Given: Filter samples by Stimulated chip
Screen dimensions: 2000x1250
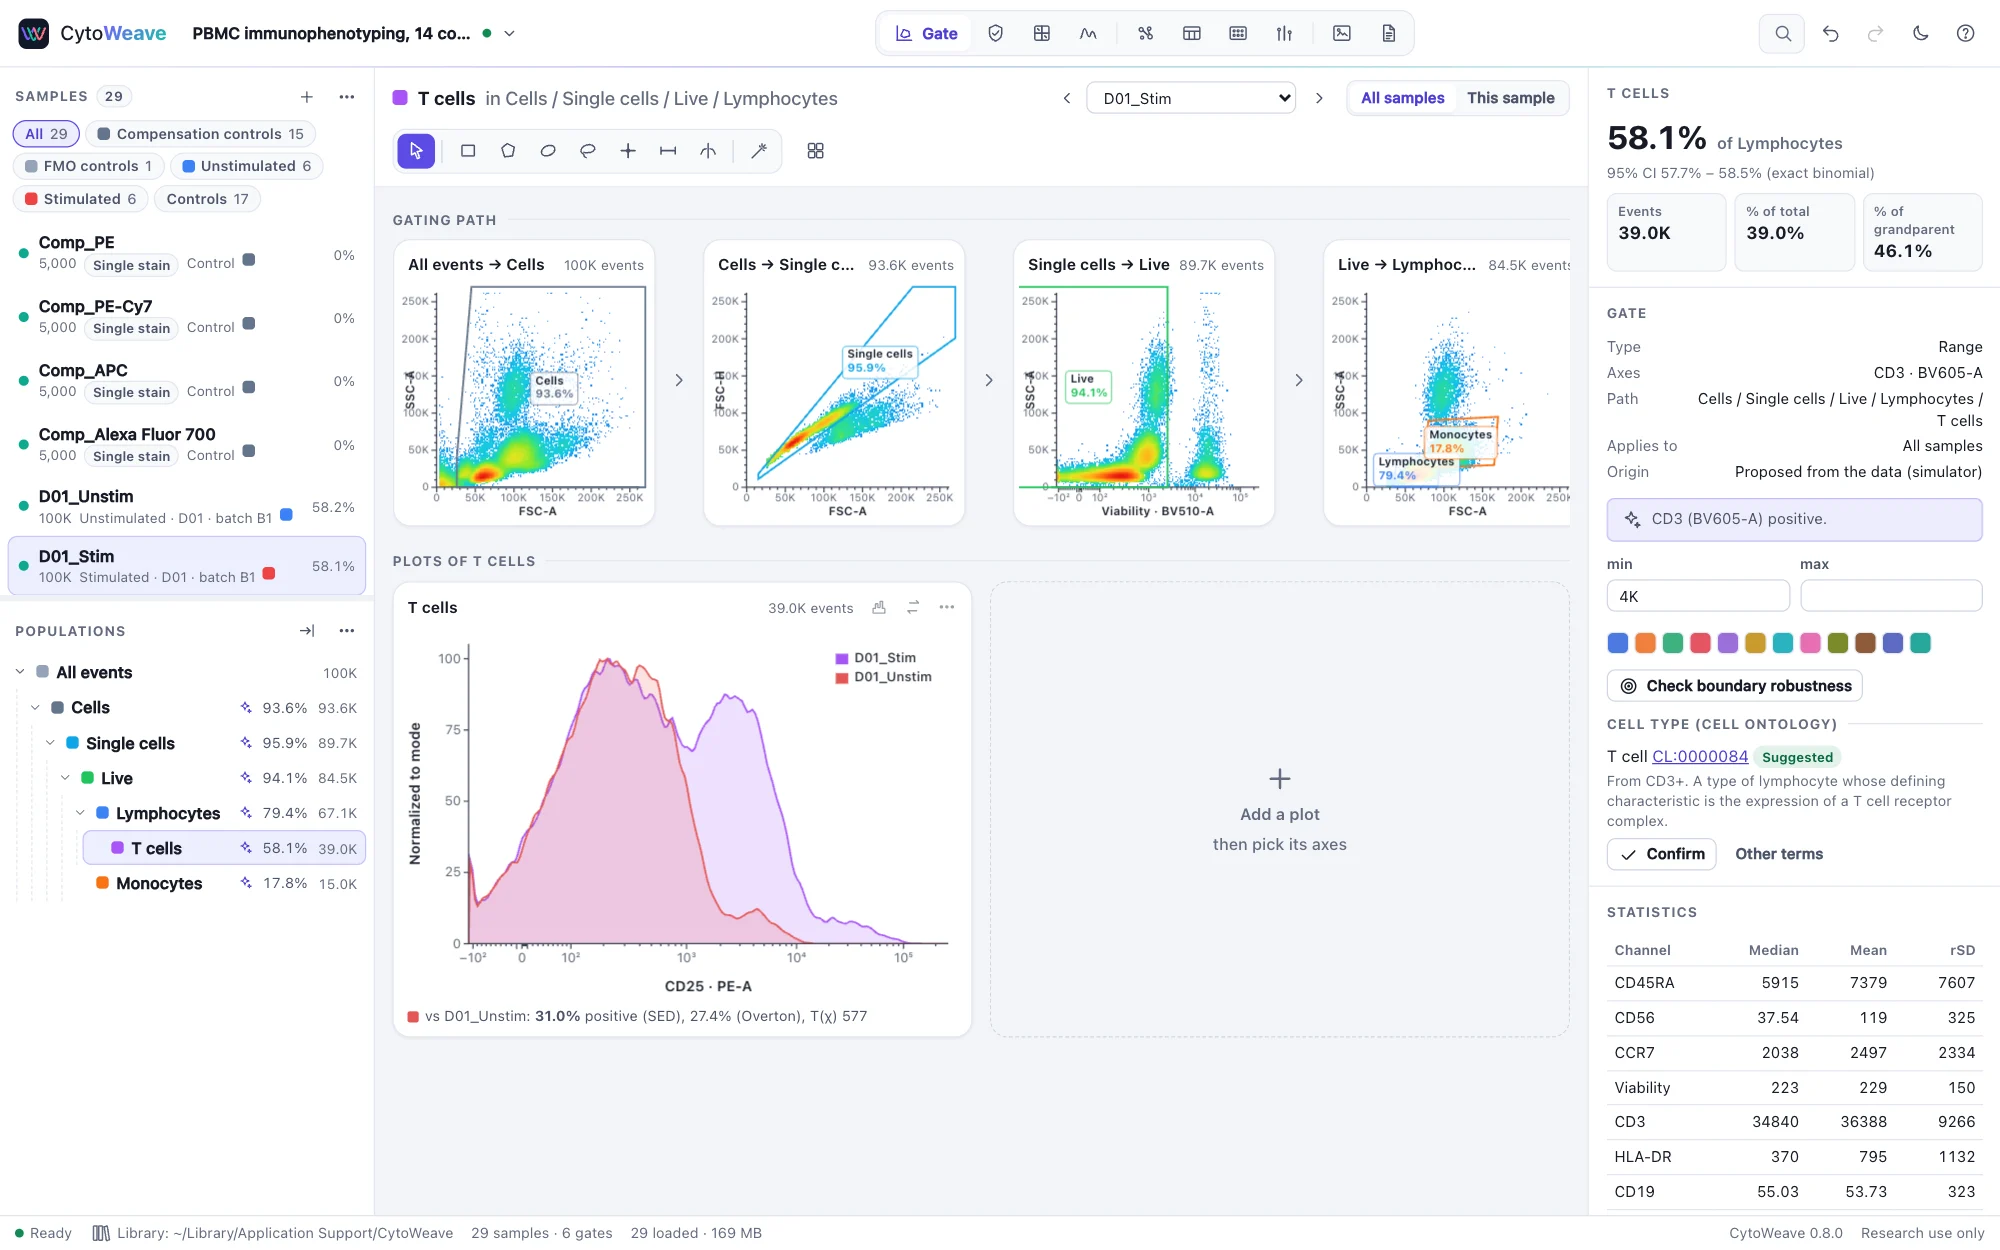Looking at the screenshot, I should pos(81,199).
